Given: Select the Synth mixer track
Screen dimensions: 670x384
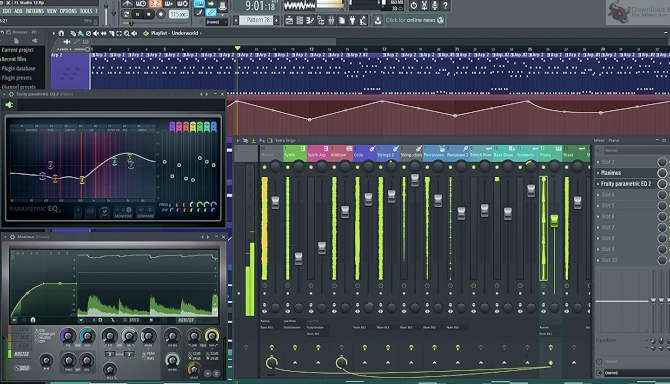Looking at the screenshot, I should (x=295, y=153).
